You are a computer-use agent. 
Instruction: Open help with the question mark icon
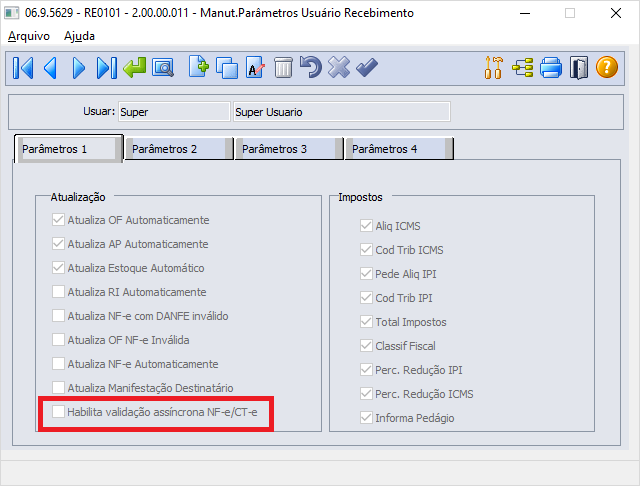[x=607, y=67]
